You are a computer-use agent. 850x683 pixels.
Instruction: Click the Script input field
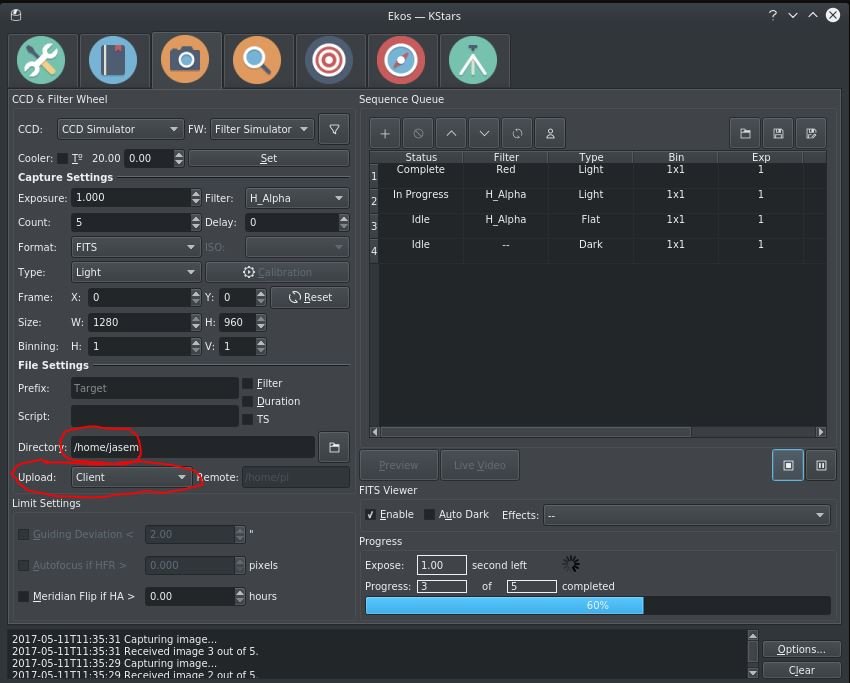click(x=154, y=416)
